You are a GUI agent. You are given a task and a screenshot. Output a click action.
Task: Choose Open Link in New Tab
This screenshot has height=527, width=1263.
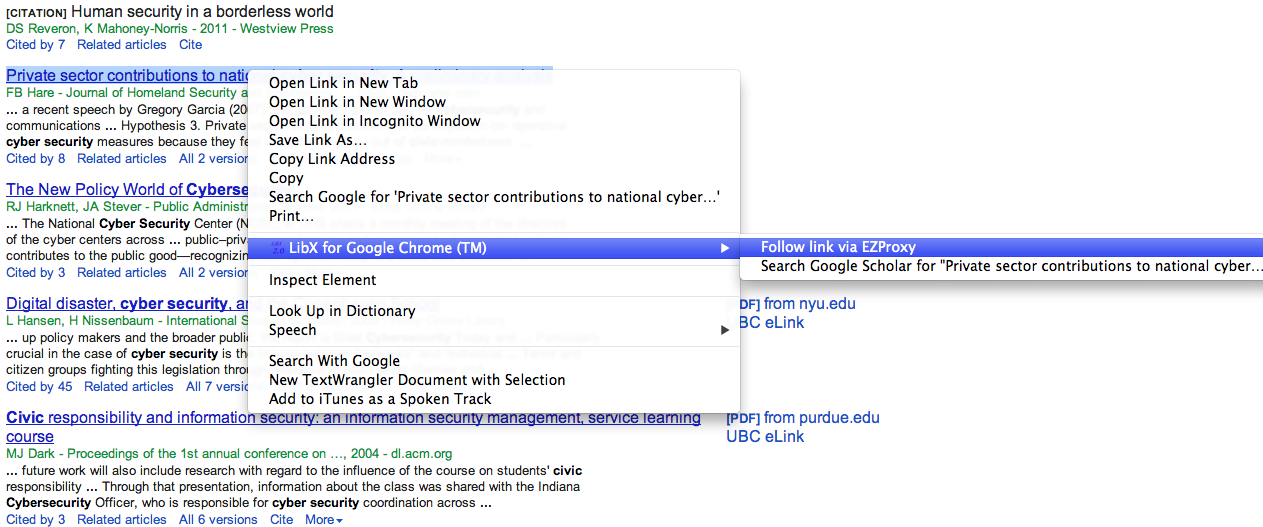[x=343, y=83]
